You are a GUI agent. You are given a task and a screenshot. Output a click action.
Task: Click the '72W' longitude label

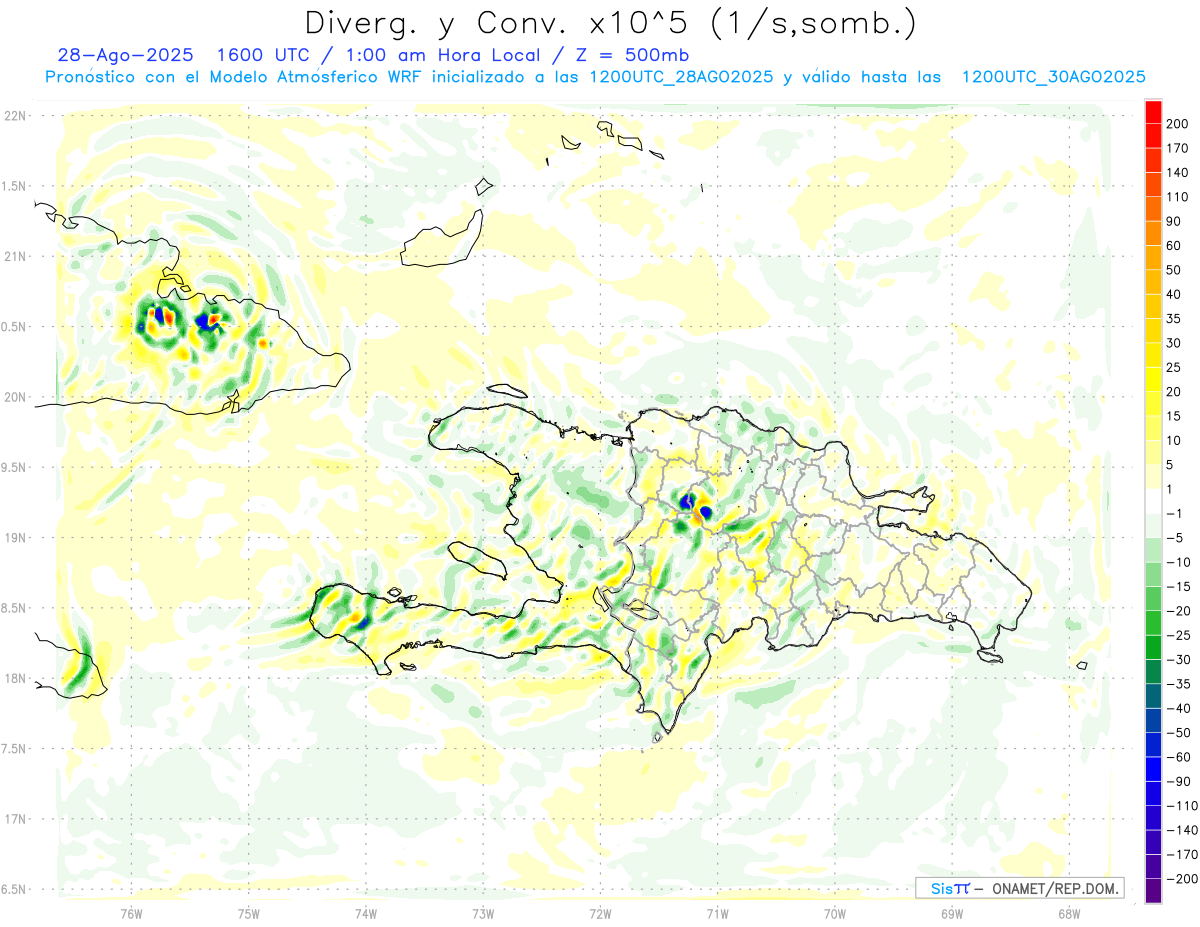(600, 913)
